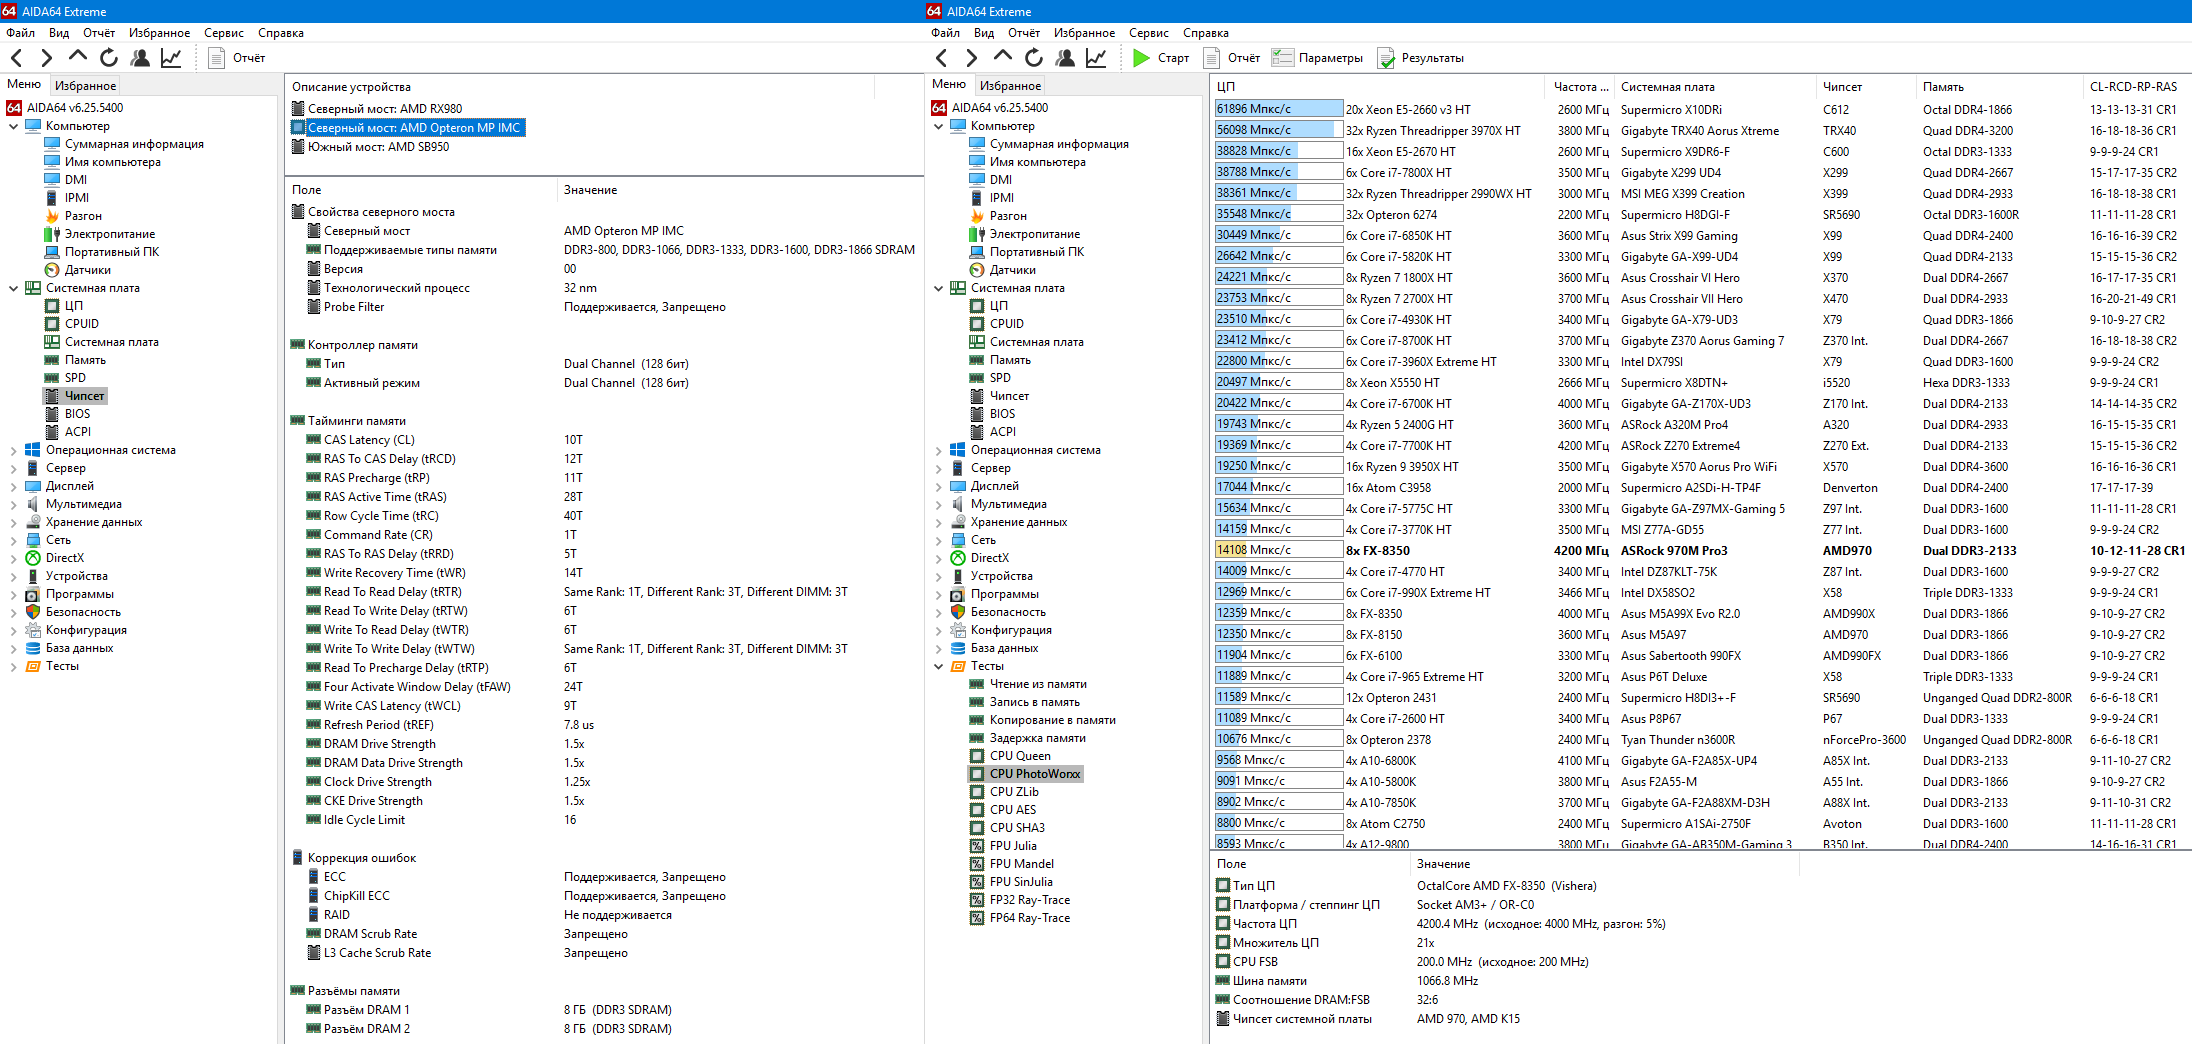The height and width of the screenshot is (1044, 2192).
Task: Sort results by Память column header
Action: (1999, 87)
